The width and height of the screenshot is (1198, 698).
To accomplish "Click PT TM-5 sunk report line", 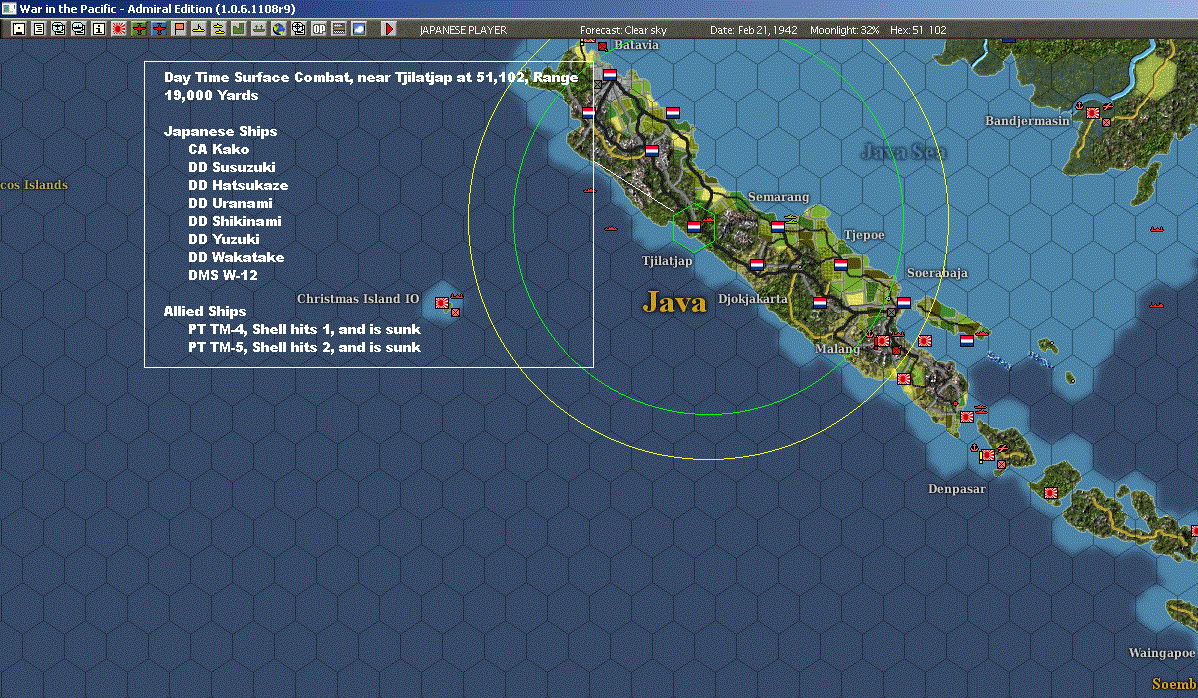I will click(x=304, y=347).
